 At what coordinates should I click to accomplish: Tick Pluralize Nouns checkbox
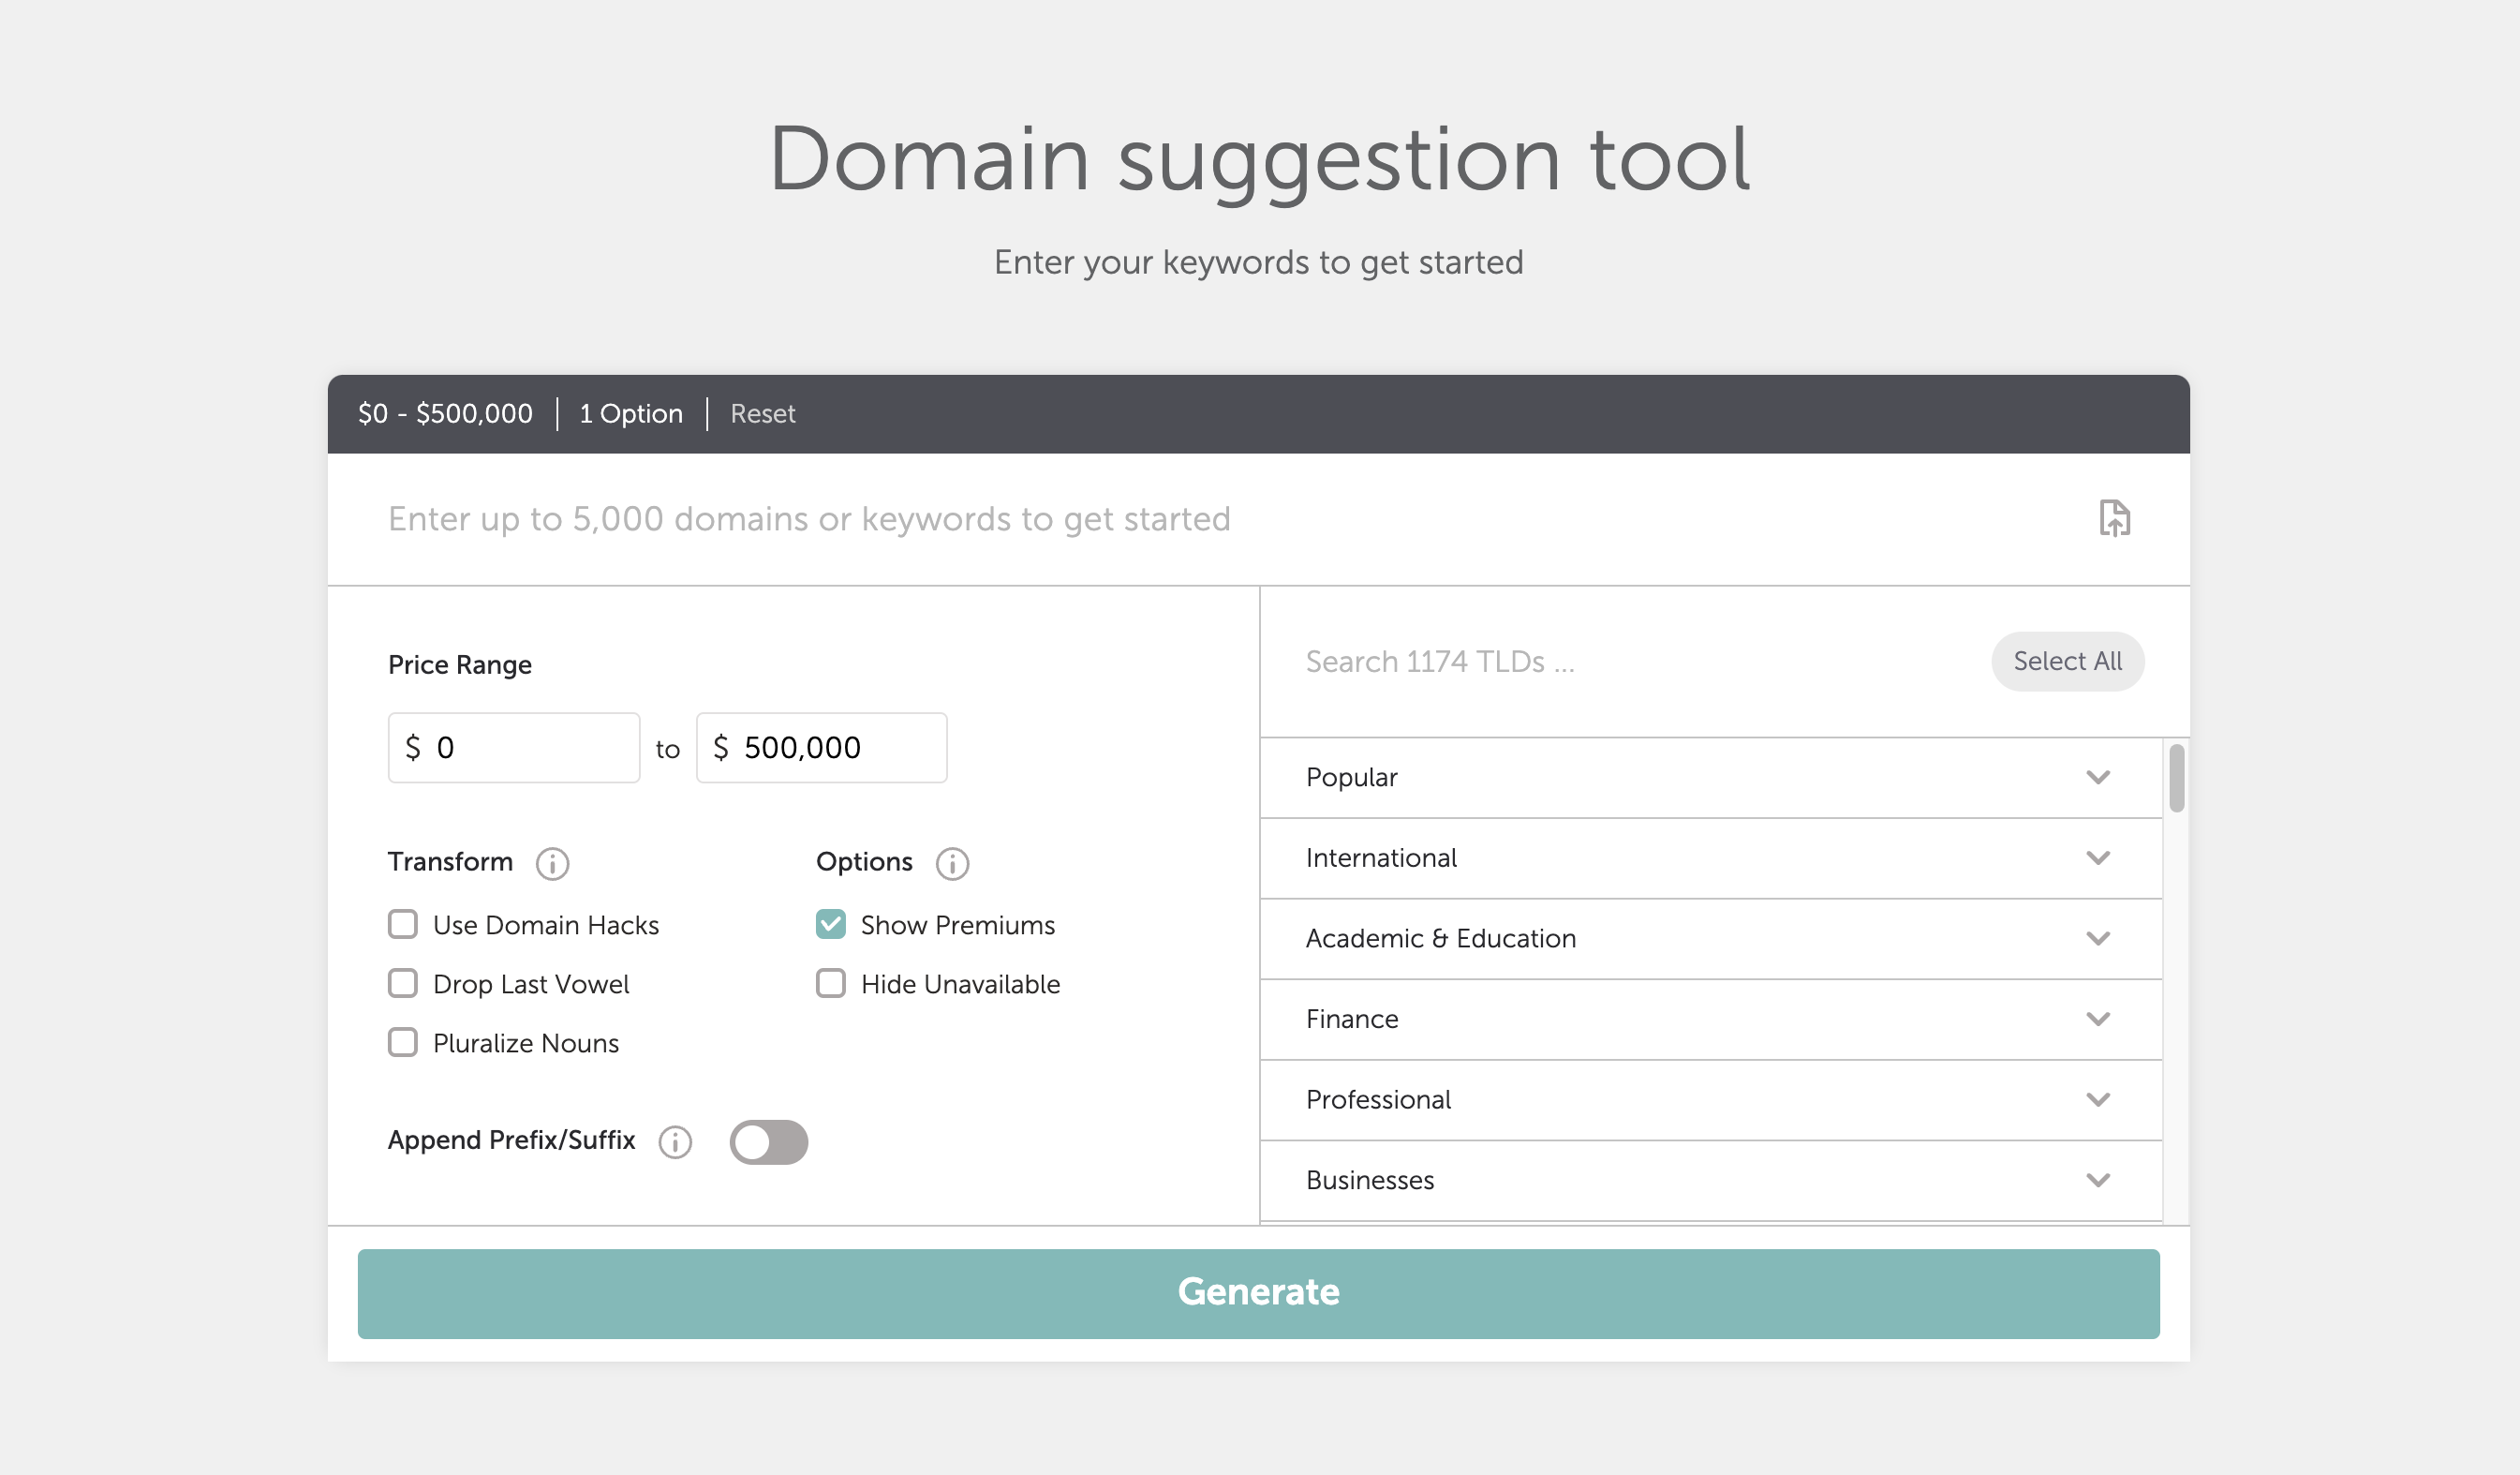pos(403,1042)
